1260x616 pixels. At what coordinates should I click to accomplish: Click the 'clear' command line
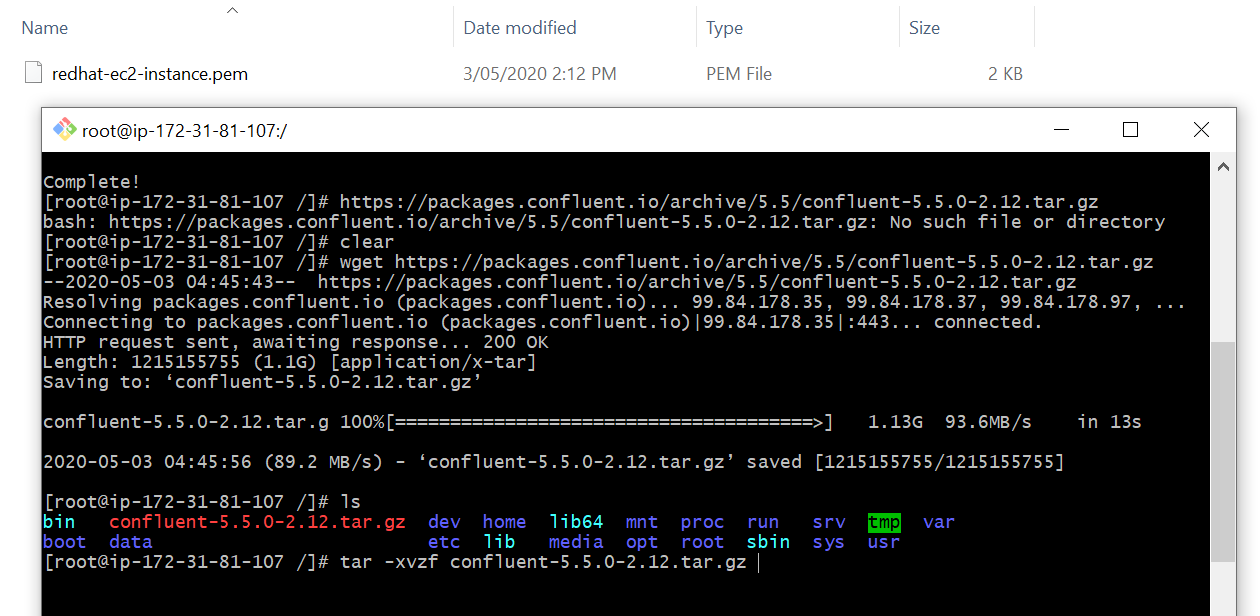[x=219, y=242]
